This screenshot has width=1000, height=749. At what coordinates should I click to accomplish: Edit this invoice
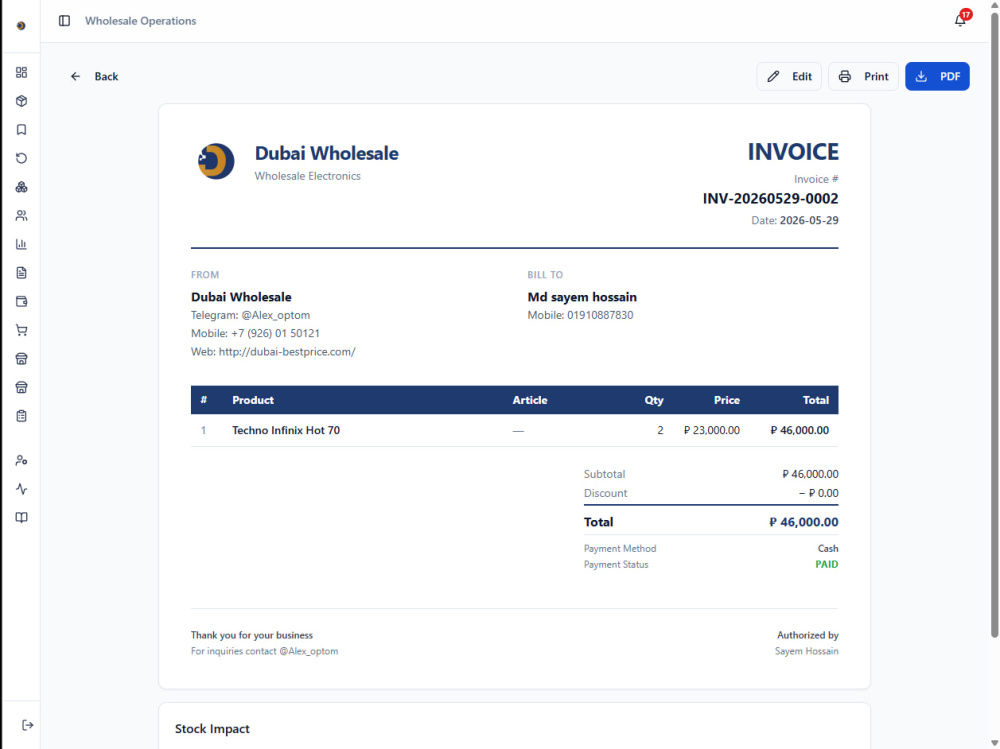click(x=789, y=77)
